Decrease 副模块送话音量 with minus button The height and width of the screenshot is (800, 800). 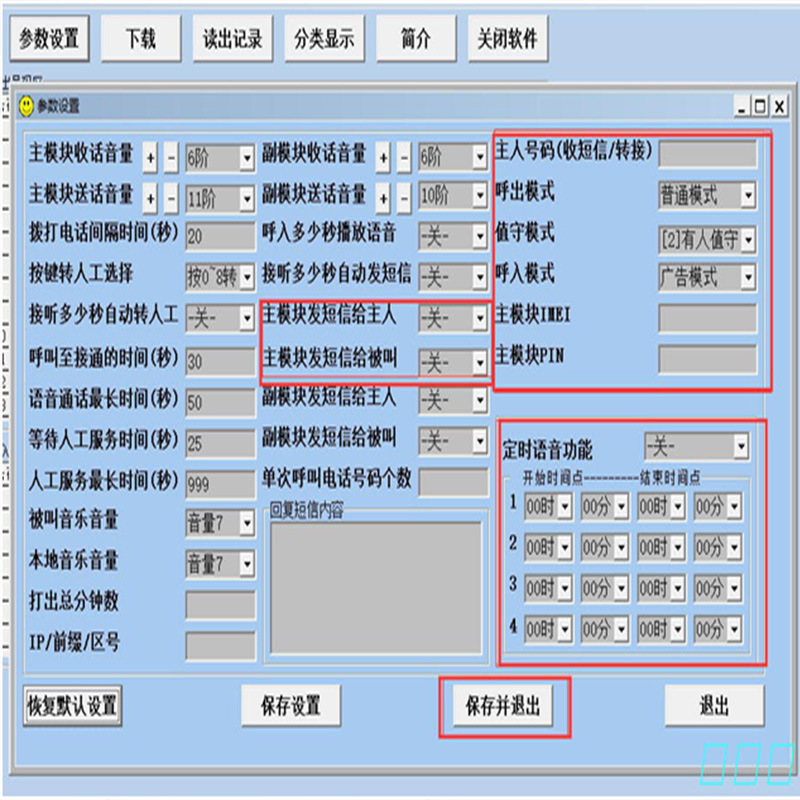pos(404,198)
